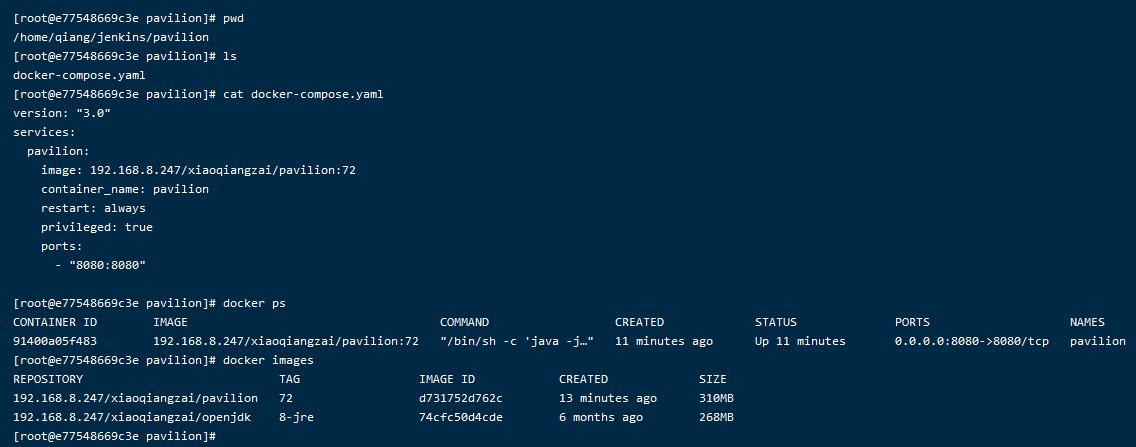Click the COMMAND column header
The image size is (1136, 447).
(x=465, y=322)
